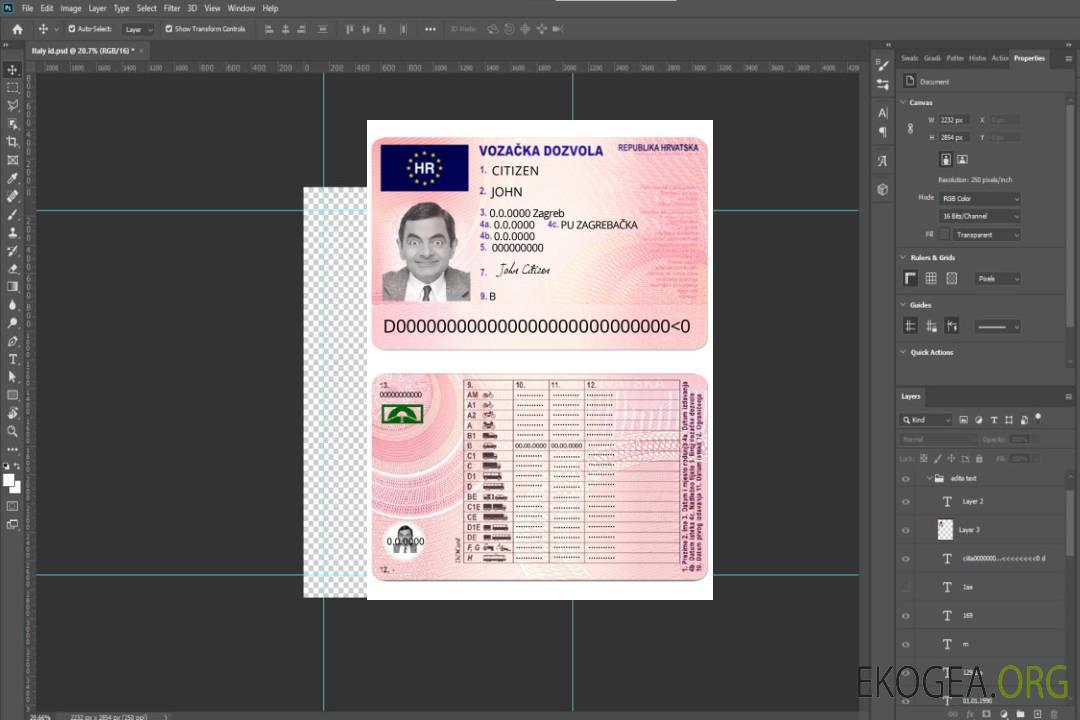Click the Show rulers icon under Rulers & Grids
The height and width of the screenshot is (720, 1080).
pos(911,278)
